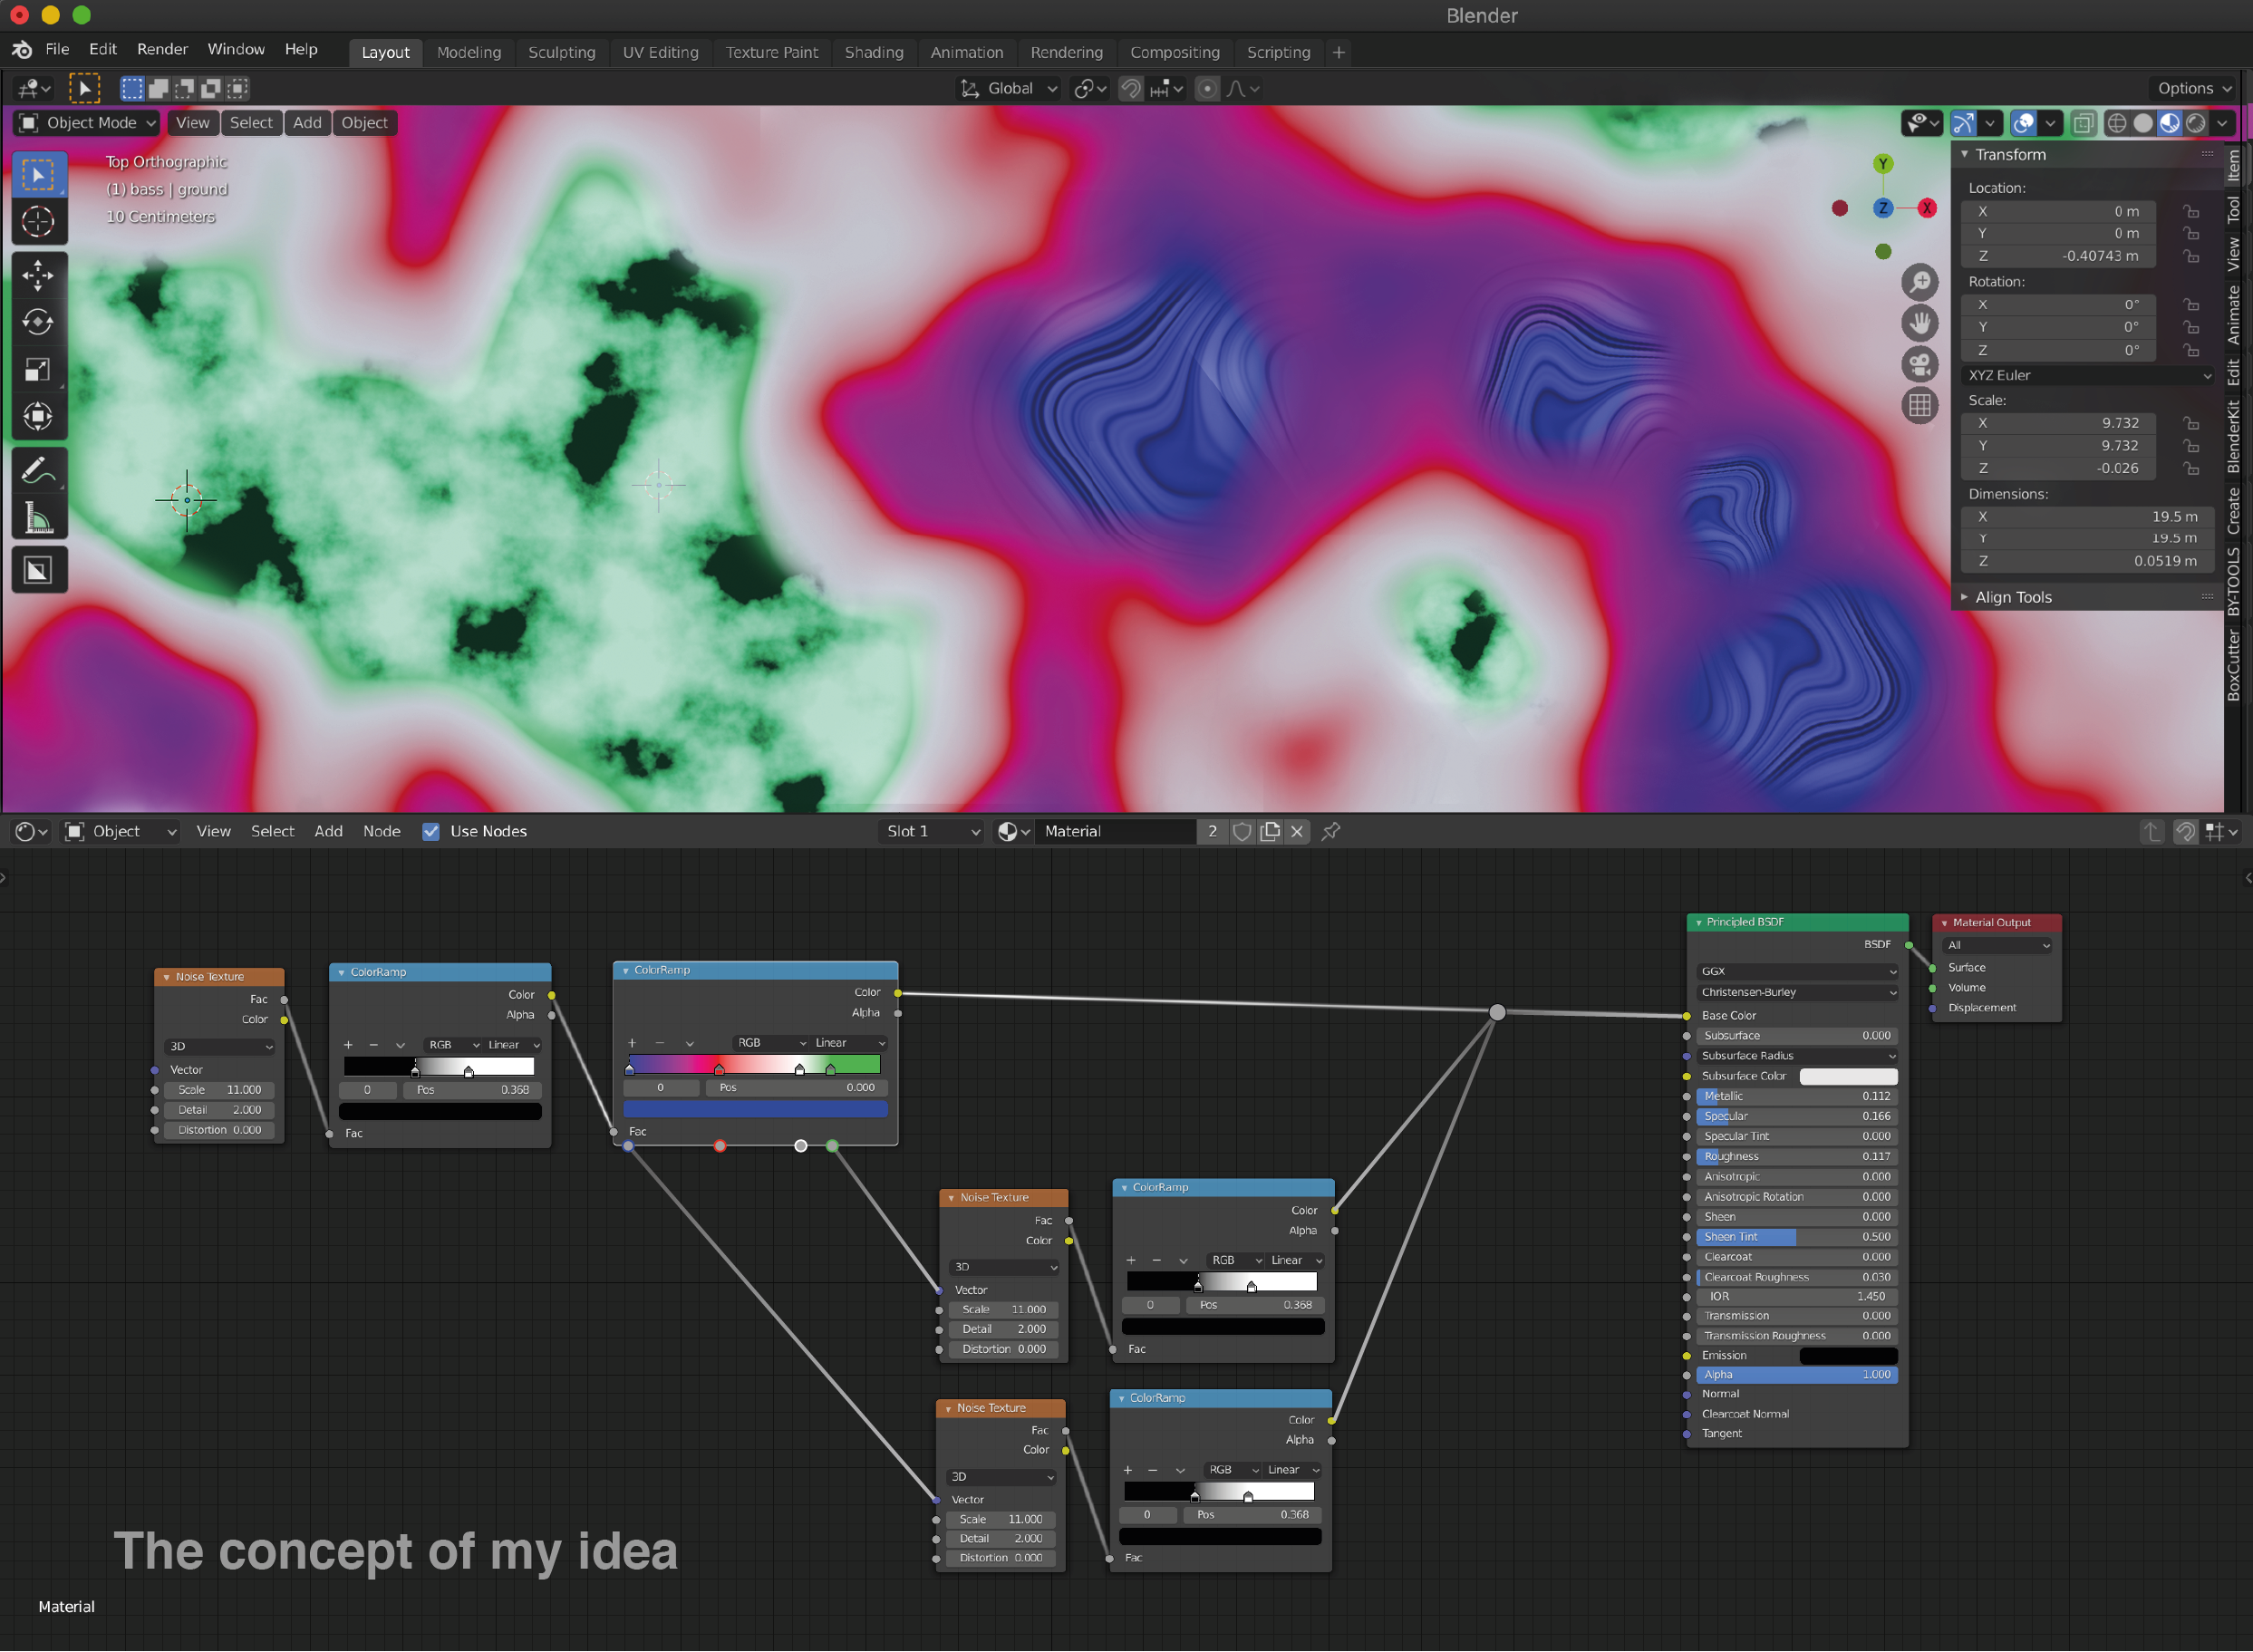Pick the Annotate pencil tool

tap(38, 470)
